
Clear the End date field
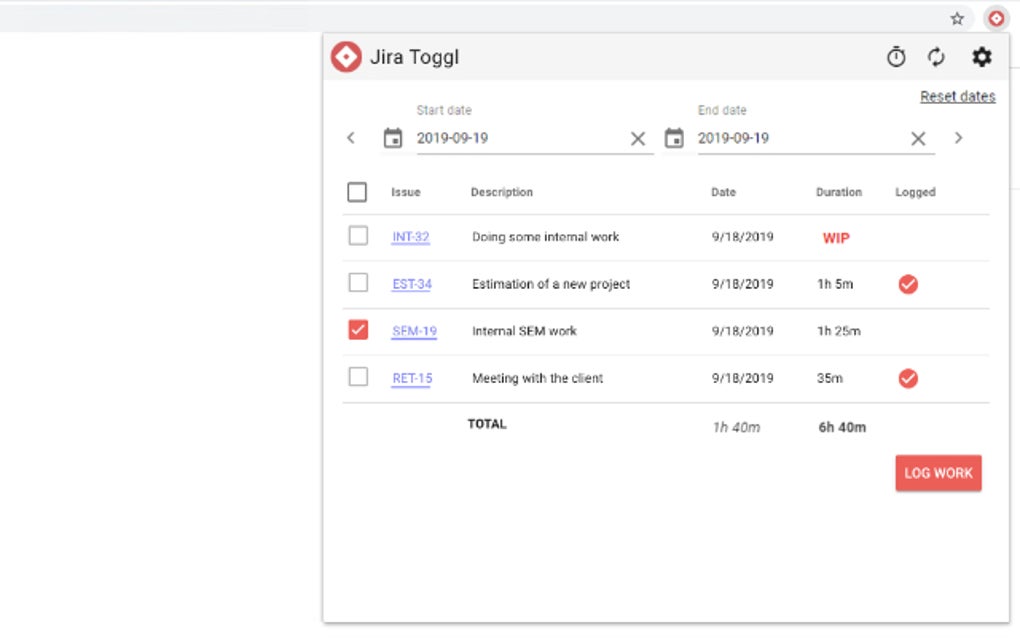tap(918, 139)
